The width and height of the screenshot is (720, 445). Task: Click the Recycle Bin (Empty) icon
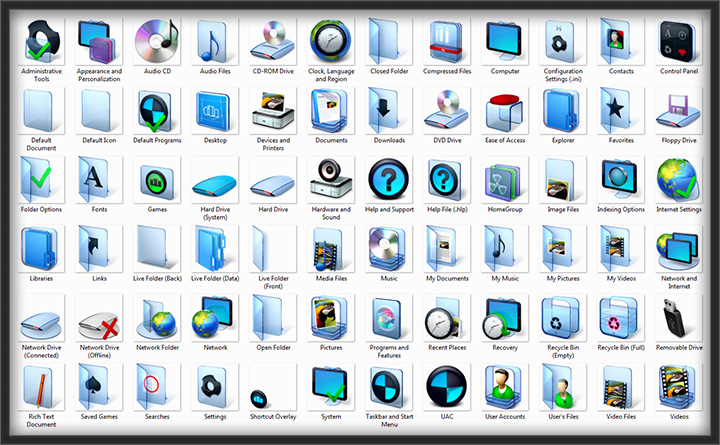pyautogui.click(x=562, y=319)
